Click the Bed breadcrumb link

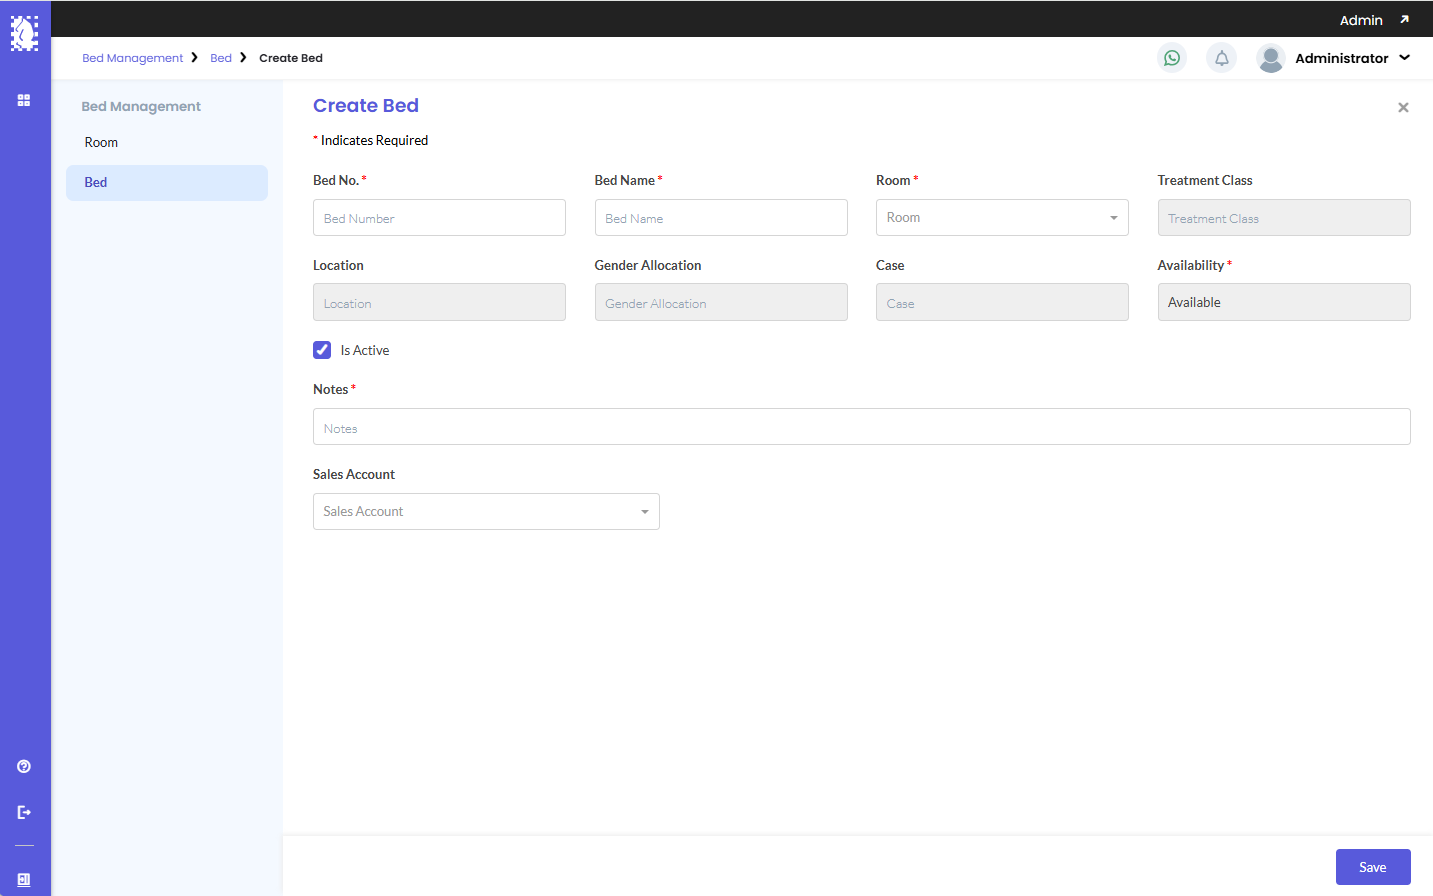[x=221, y=58]
